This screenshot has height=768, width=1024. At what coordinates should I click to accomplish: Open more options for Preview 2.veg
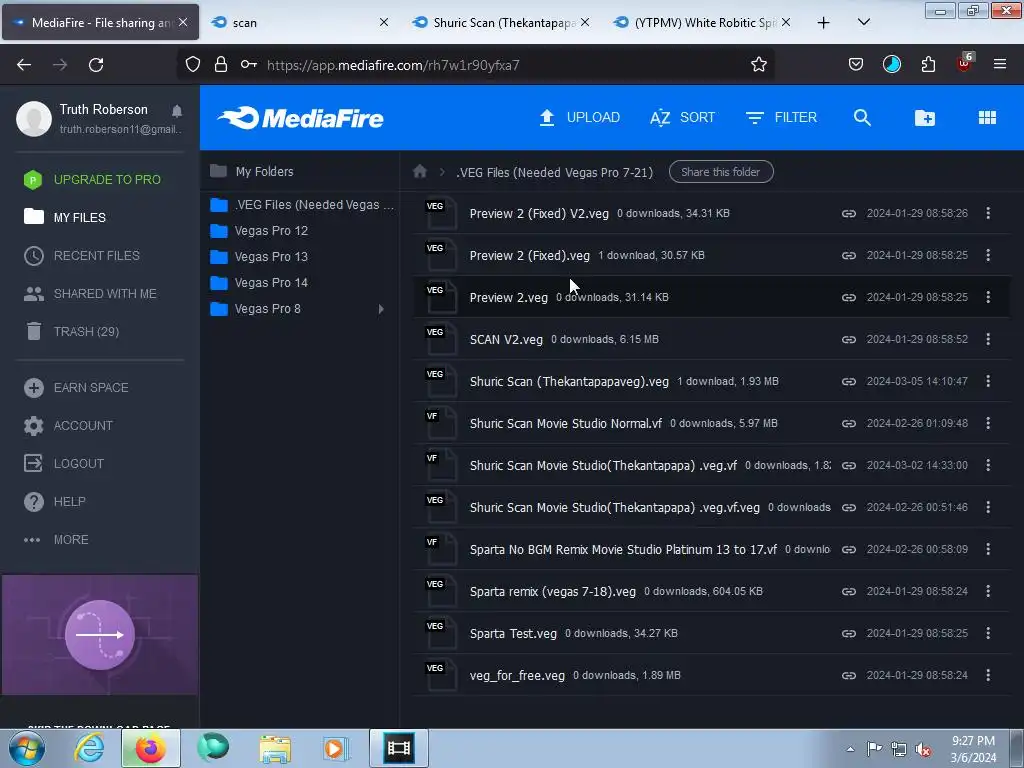coord(988,297)
